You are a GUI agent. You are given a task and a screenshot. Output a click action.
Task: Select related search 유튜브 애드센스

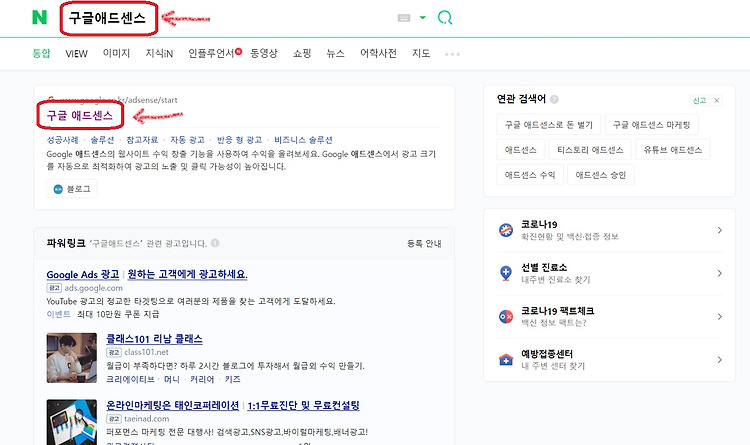(673, 150)
